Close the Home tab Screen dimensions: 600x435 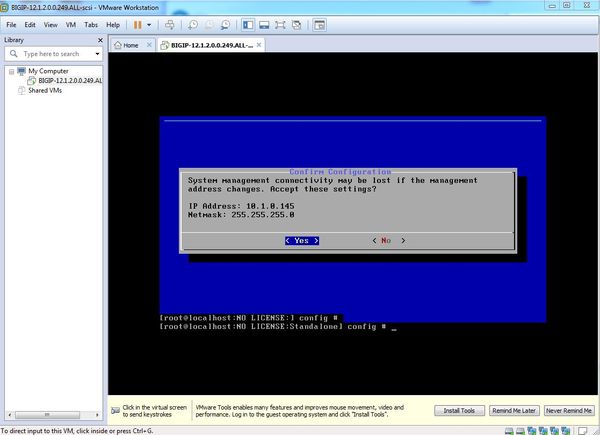[x=149, y=45]
